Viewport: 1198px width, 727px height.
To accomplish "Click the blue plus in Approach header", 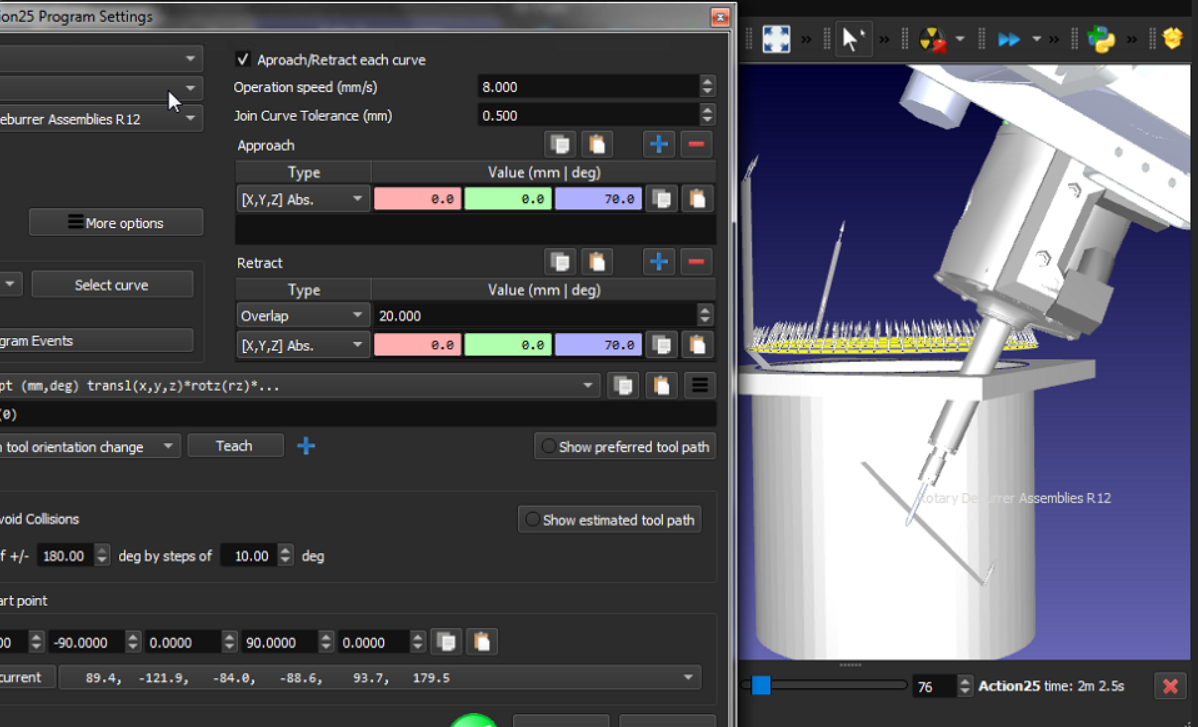I will [658, 145].
